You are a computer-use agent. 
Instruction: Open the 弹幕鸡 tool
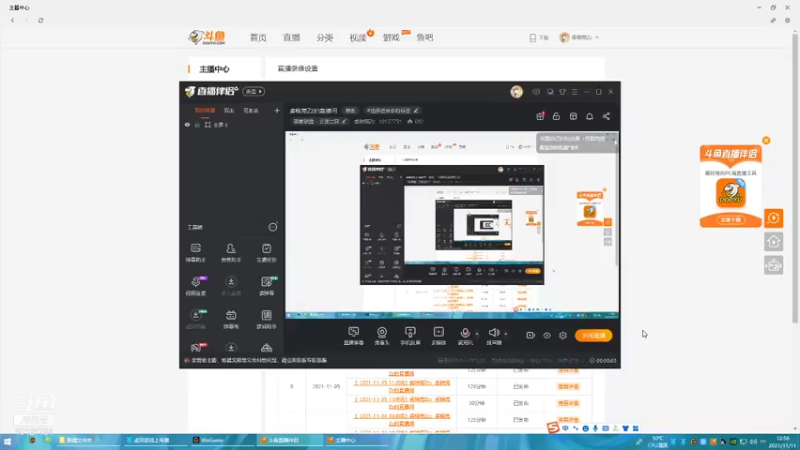(x=231, y=319)
